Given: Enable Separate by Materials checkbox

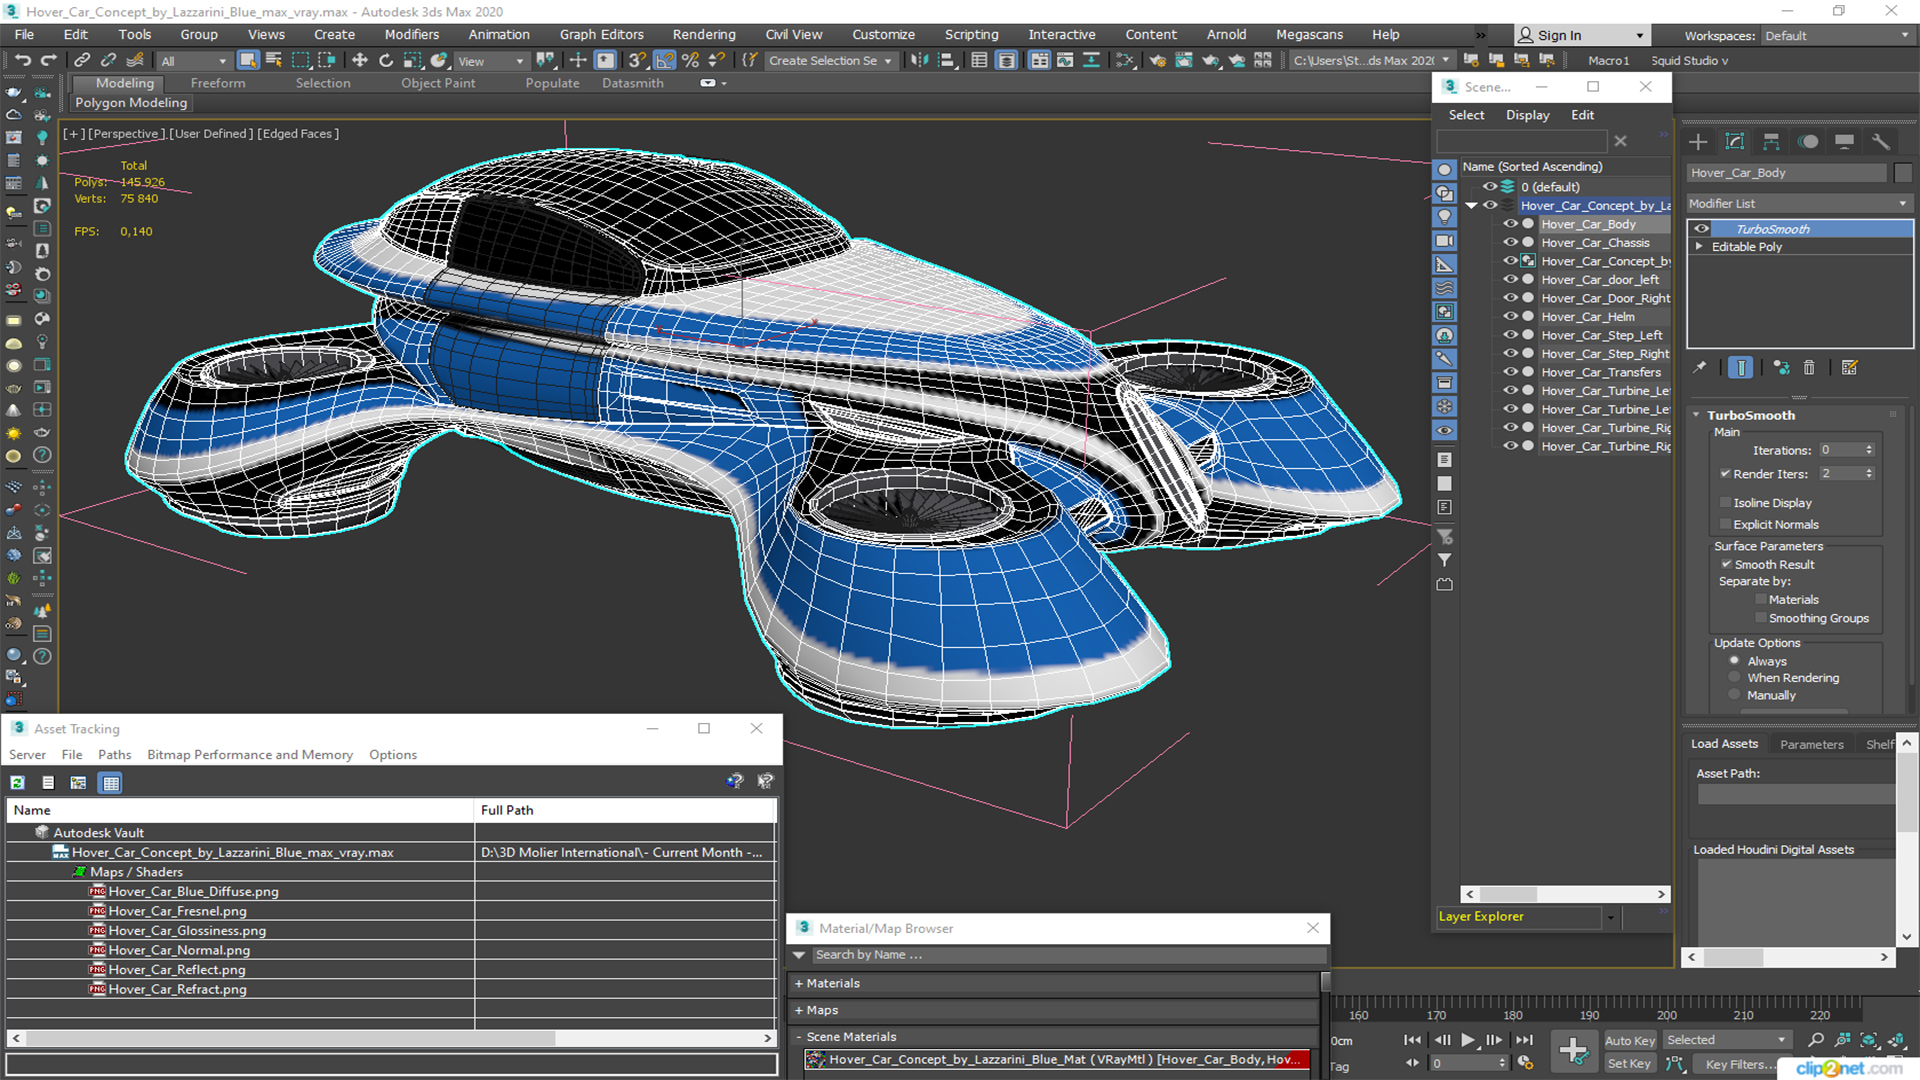Looking at the screenshot, I should (1761, 600).
